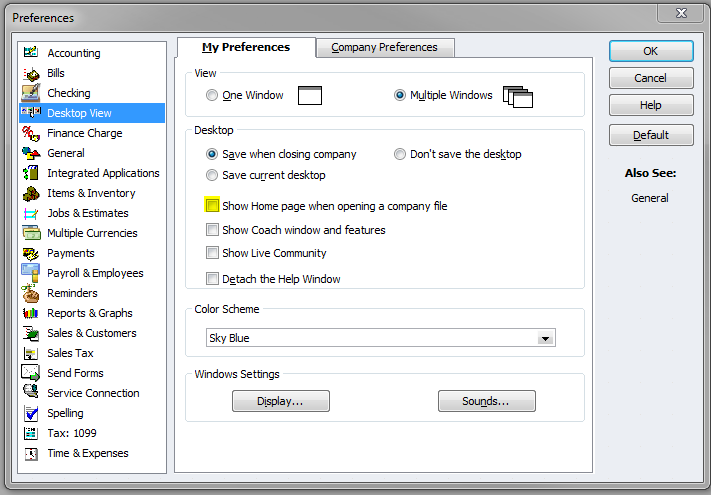Viewport: 711px width, 495px height.
Task: Click the Cancel button
Action: tap(651, 78)
